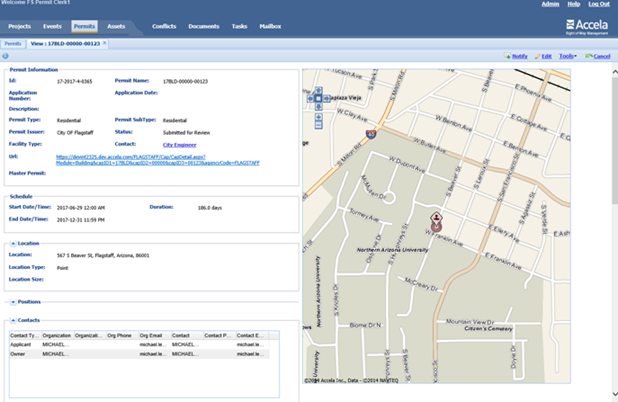Click the permit location marker on map
618x402 pixels.
click(436, 221)
